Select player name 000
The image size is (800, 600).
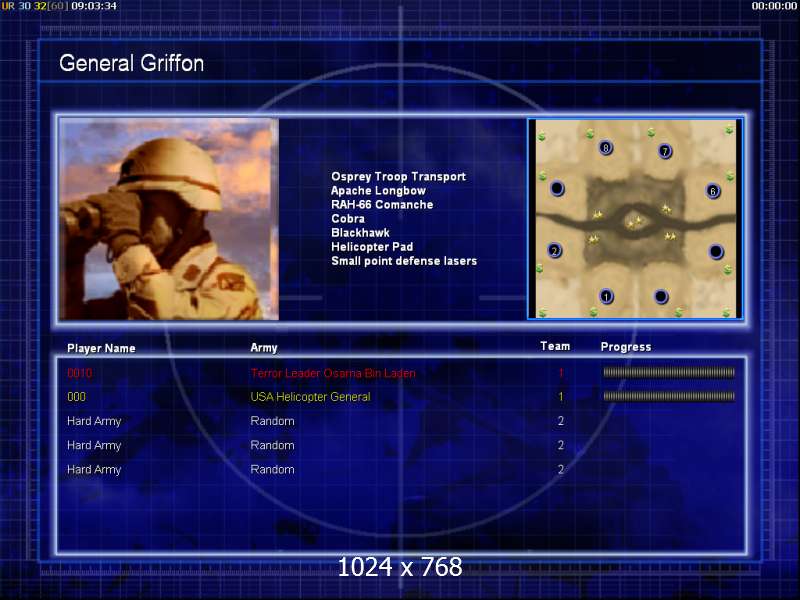point(77,397)
